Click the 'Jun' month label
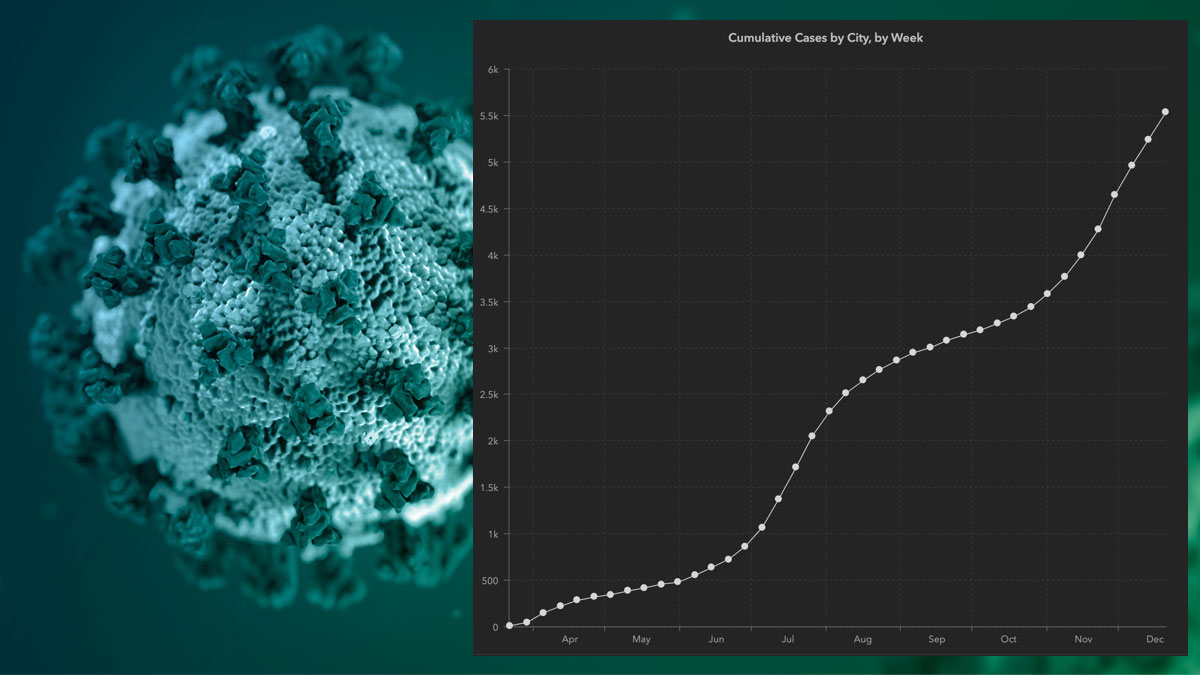Viewport: 1200px width, 675px height. point(716,639)
